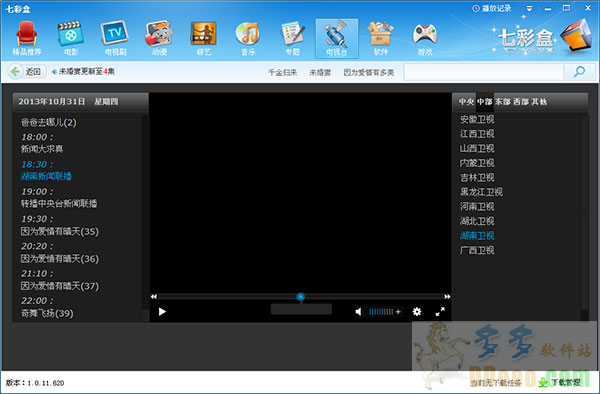600x394 pixels.
Task: Click the 18:30 time label
Action: click(x=37, y=164)
